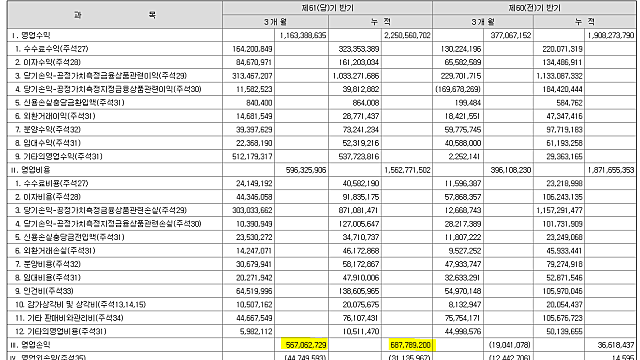
Task: Click the '과 목' column header
Action: (115, 15)
